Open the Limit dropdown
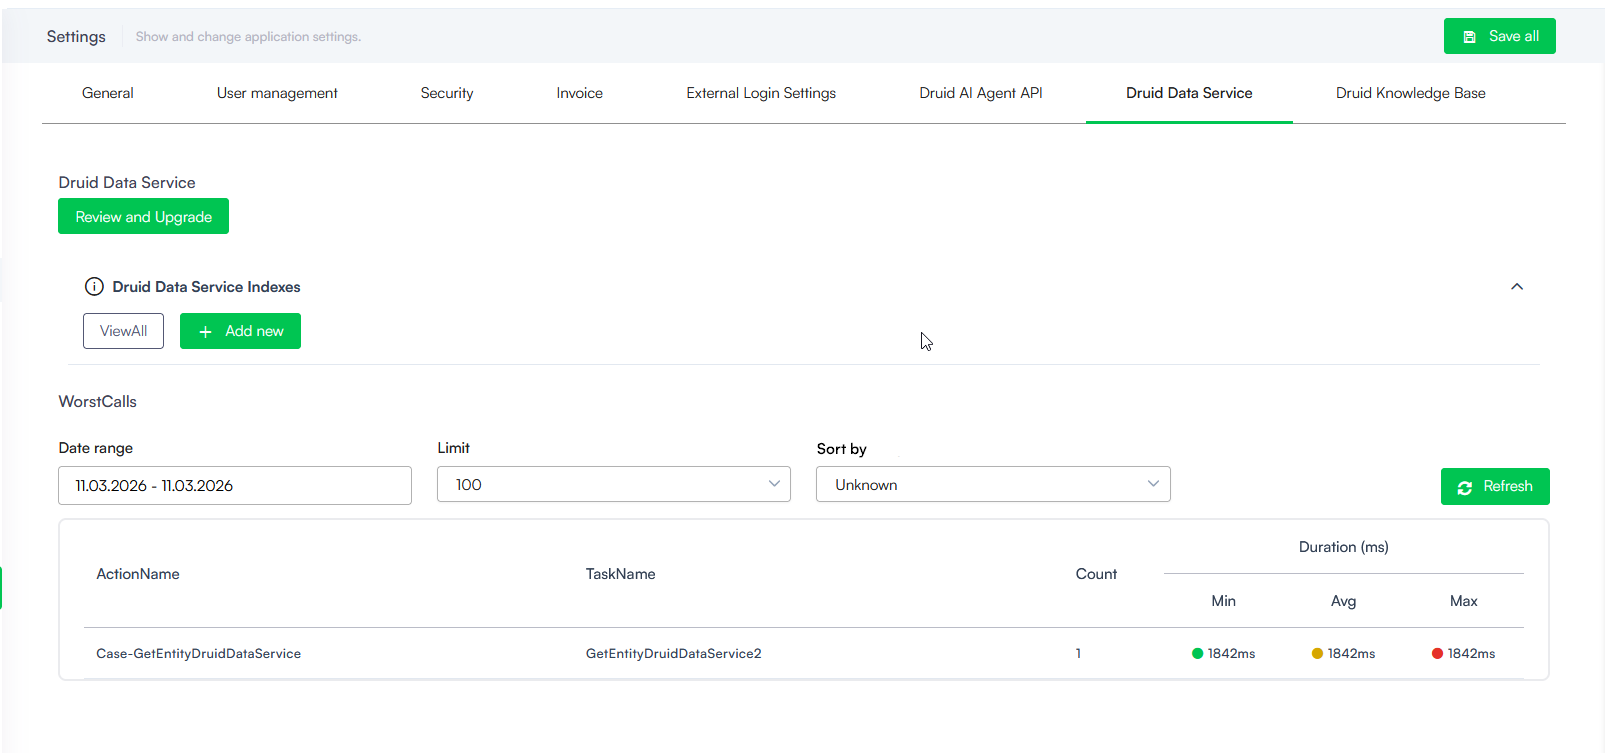The height and width of the screenshot is (753, 1605). (613, 485)
